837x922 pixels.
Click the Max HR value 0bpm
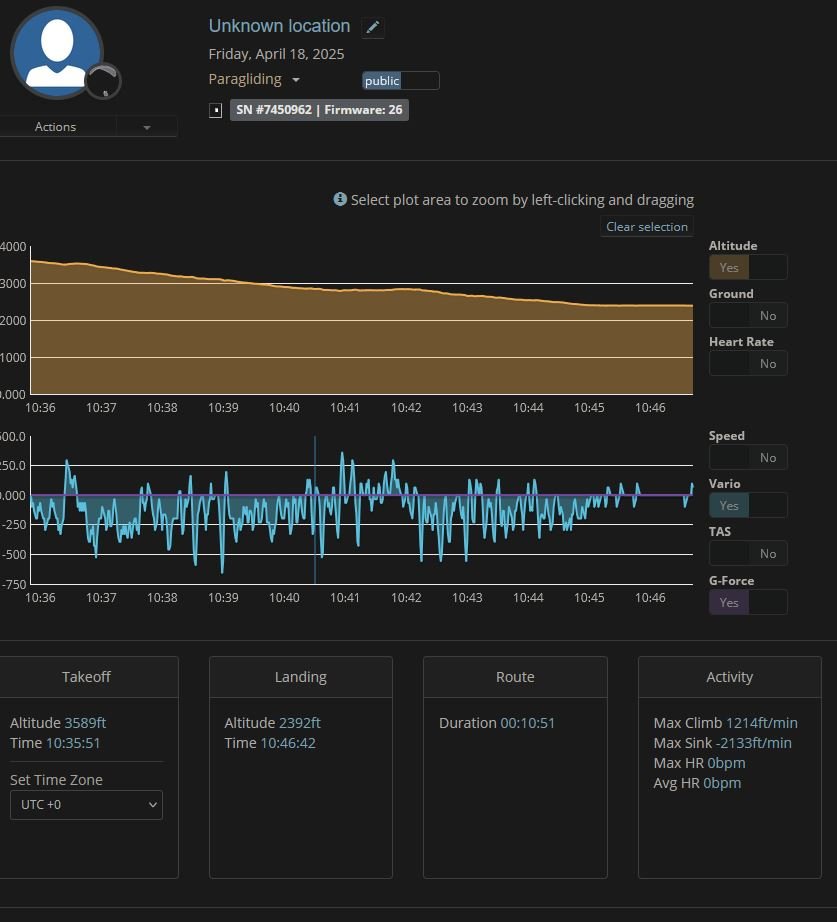click(x=726, y=763)
